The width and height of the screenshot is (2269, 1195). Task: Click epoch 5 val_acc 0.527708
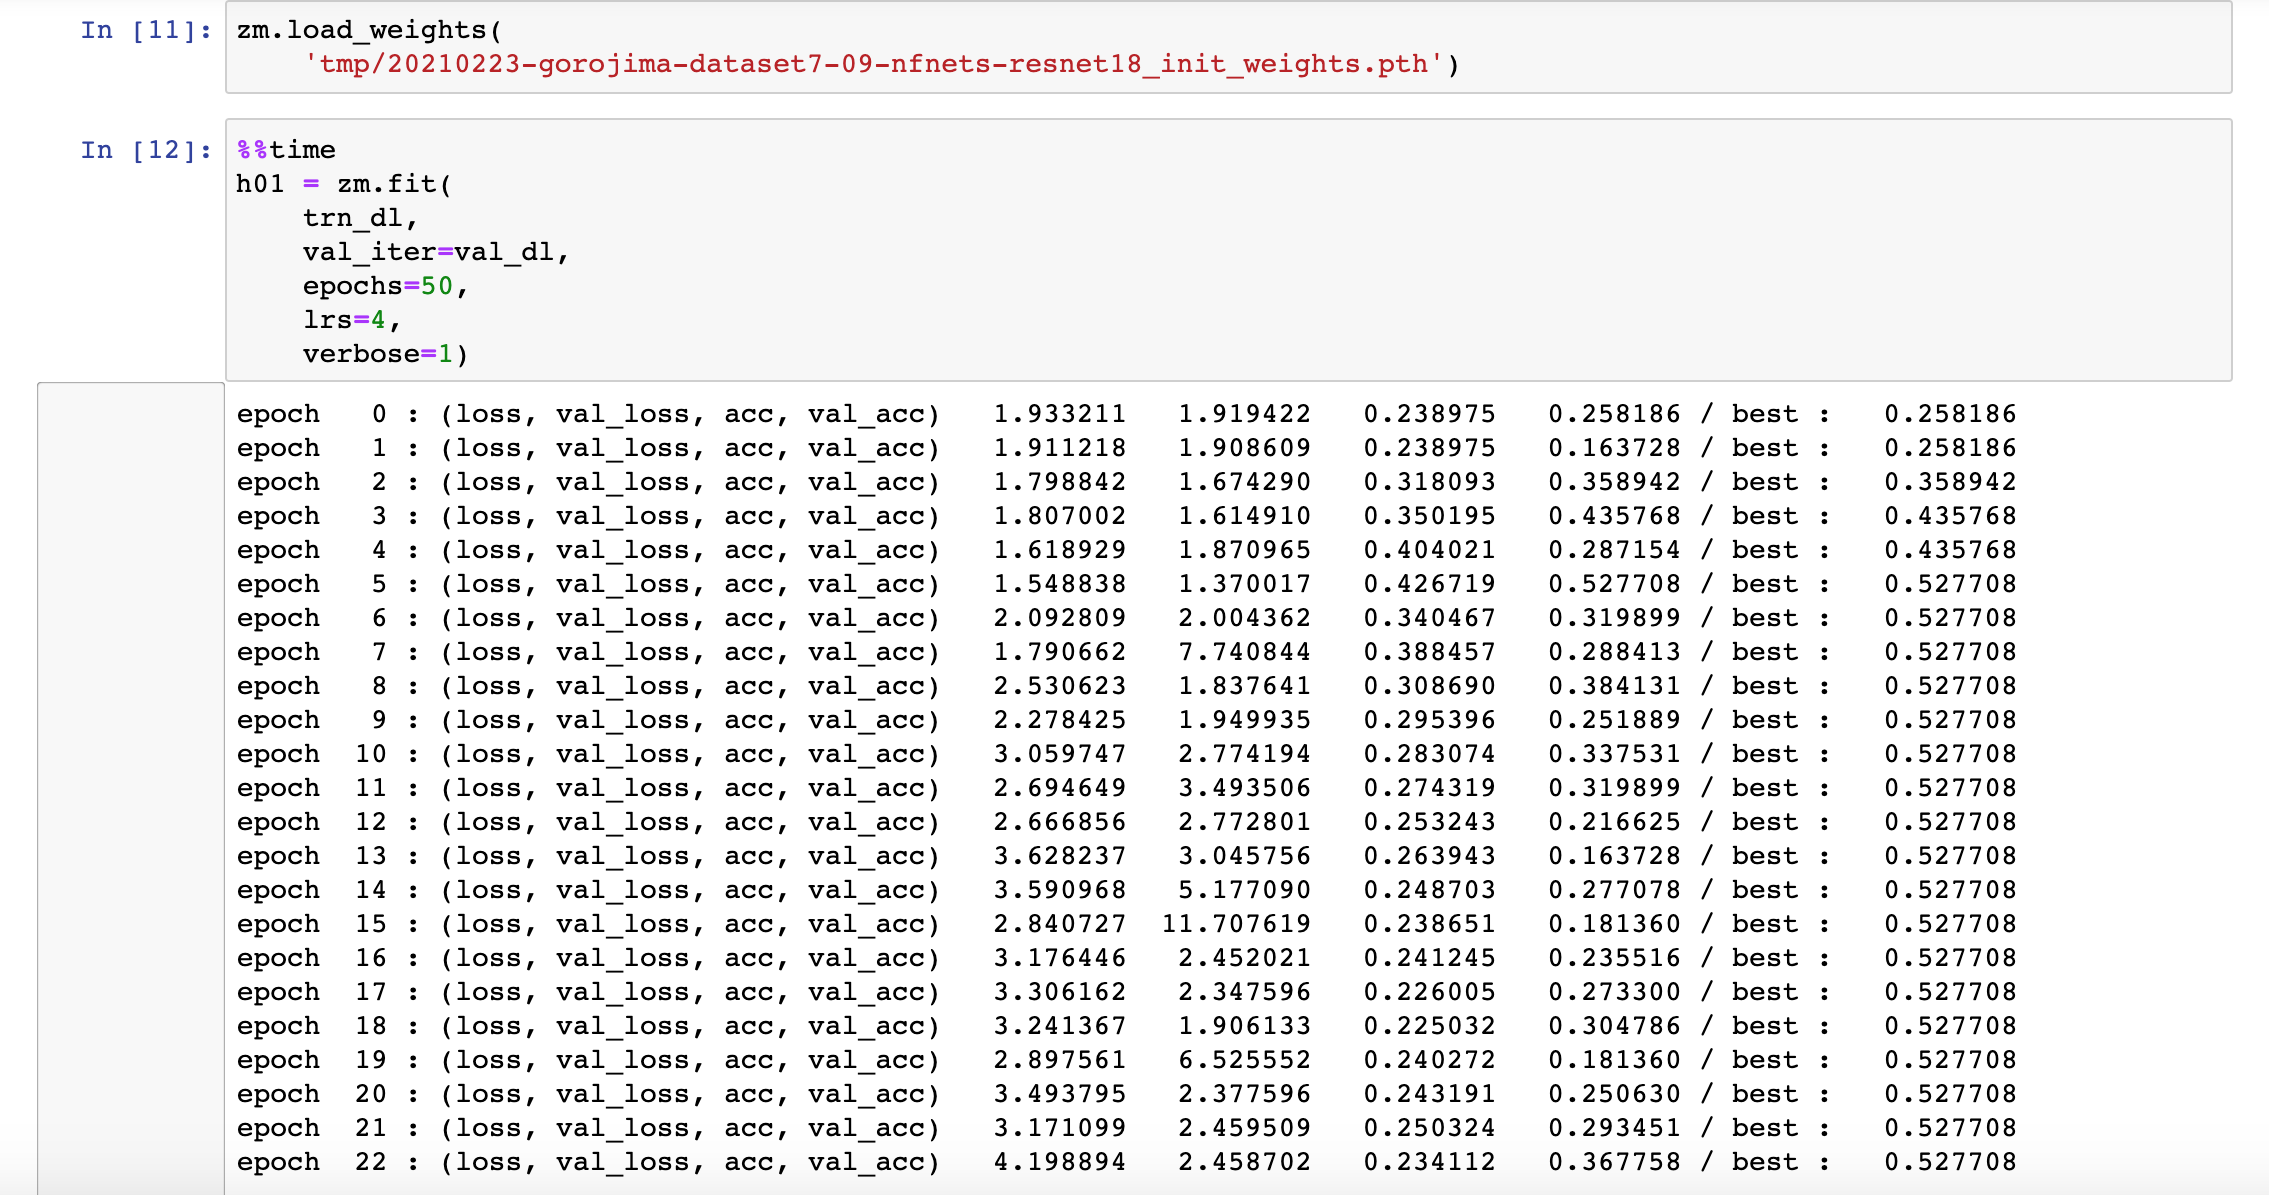pyautogui.click(x=1615, y=584)
